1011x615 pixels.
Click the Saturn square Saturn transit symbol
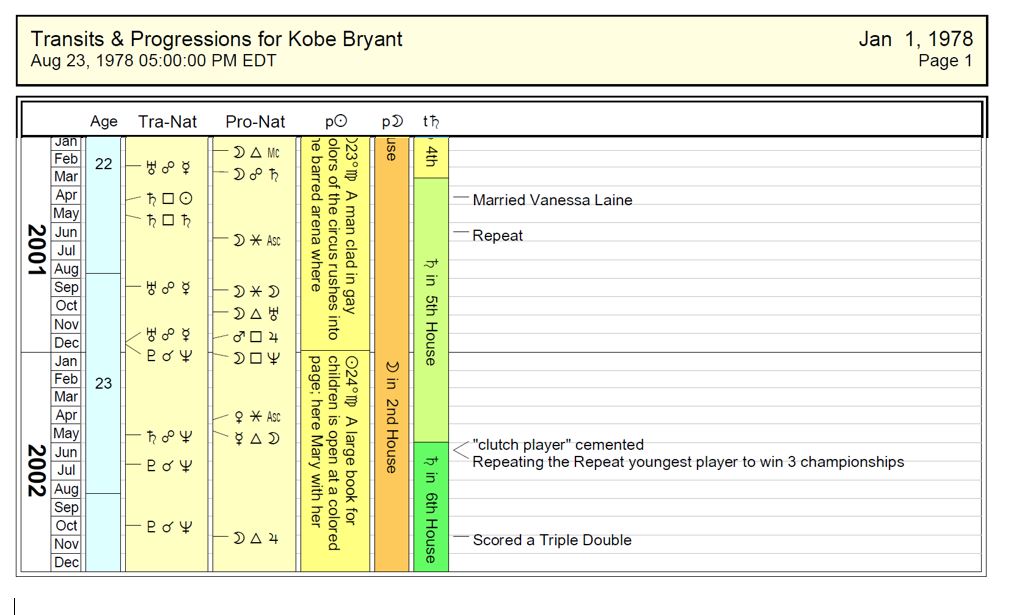click(165, 218)
